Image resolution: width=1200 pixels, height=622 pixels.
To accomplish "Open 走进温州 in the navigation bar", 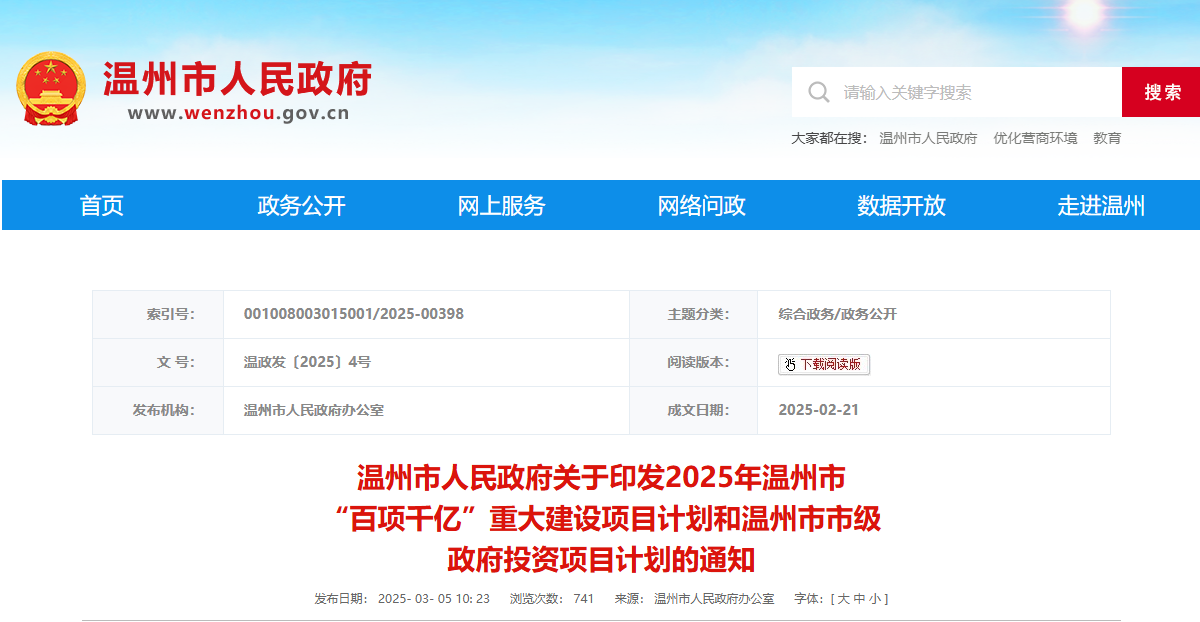I will (1101, 206).
